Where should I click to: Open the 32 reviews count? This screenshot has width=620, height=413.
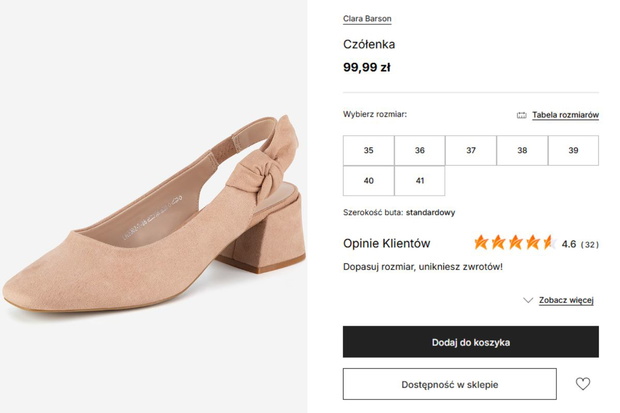590,244
